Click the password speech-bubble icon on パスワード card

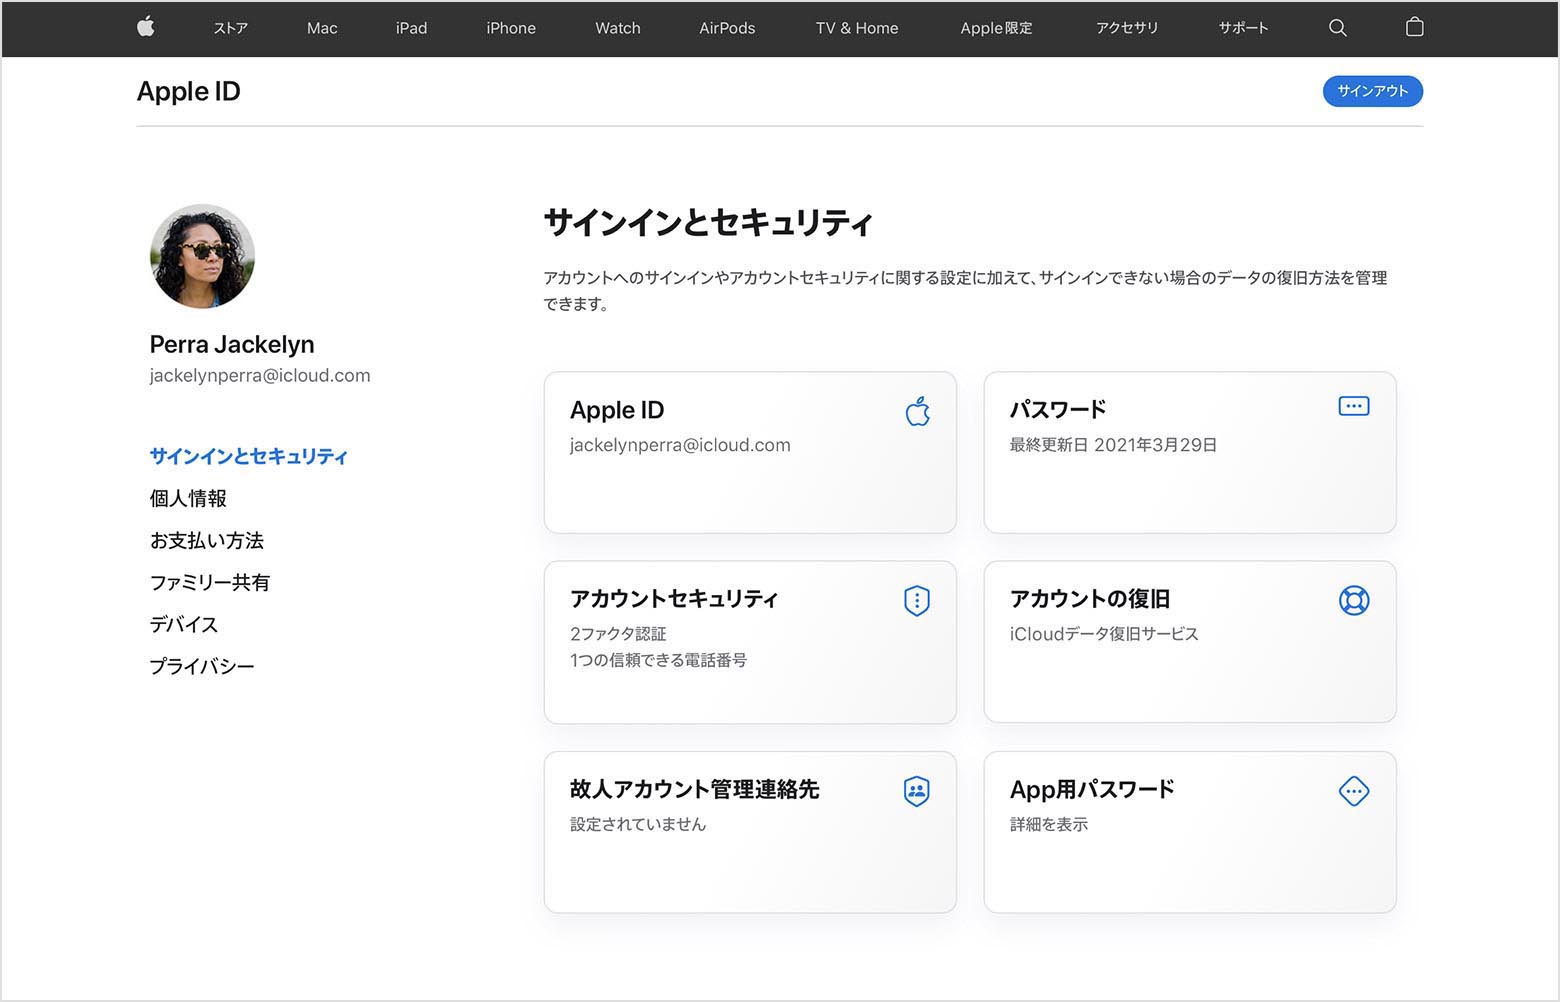[x=1353, y=406]
